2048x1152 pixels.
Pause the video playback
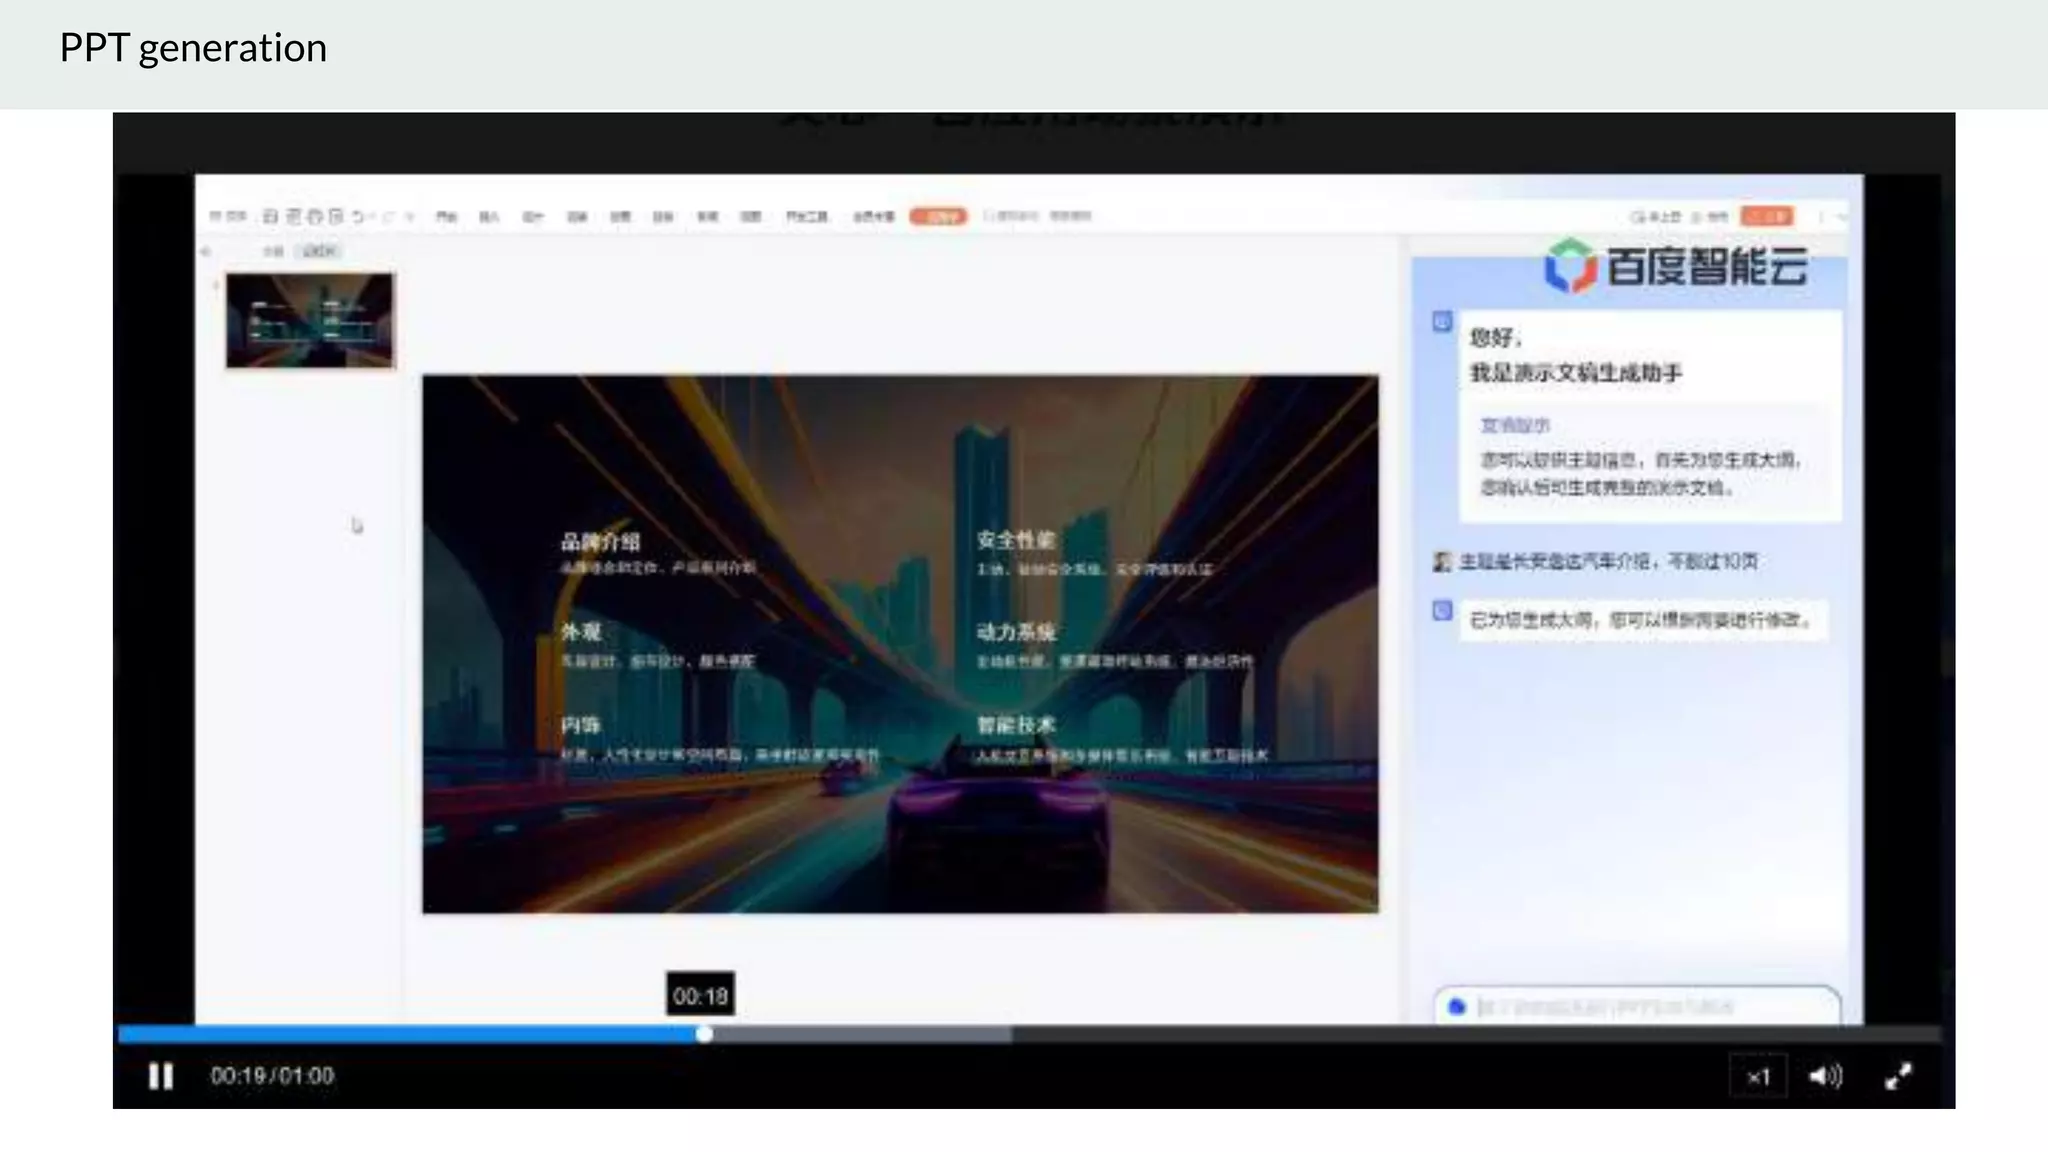pyautogui.click(x=160, y=1076)
